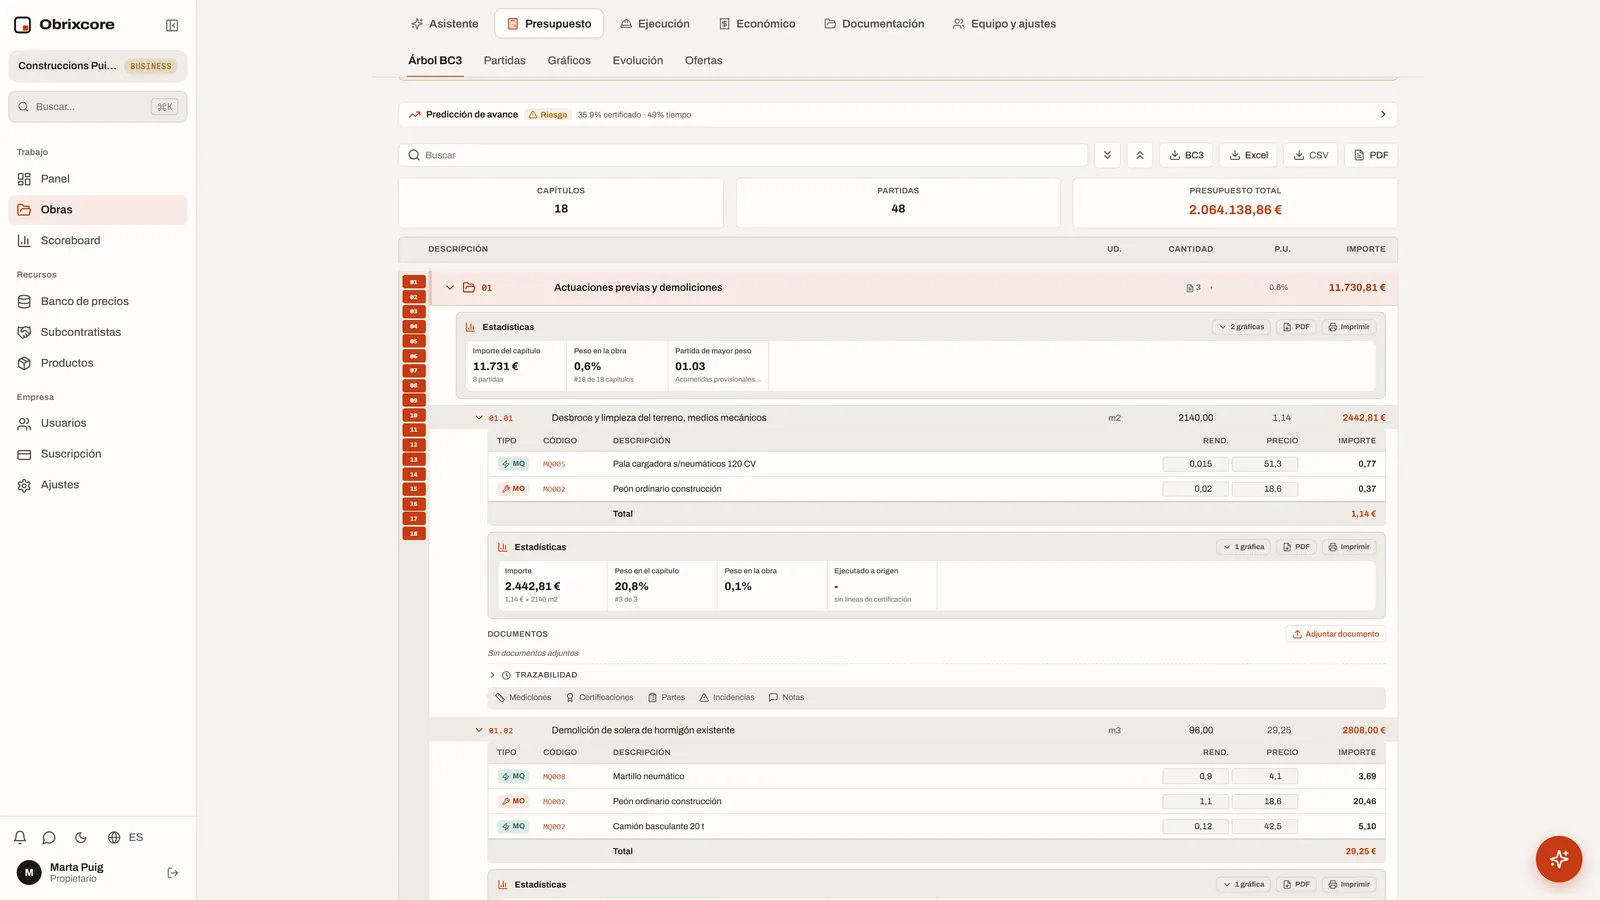This screenshot has width=1600, height=900.
Task: Click Adjuntar documento button
Action: (x=1336, y=634)
